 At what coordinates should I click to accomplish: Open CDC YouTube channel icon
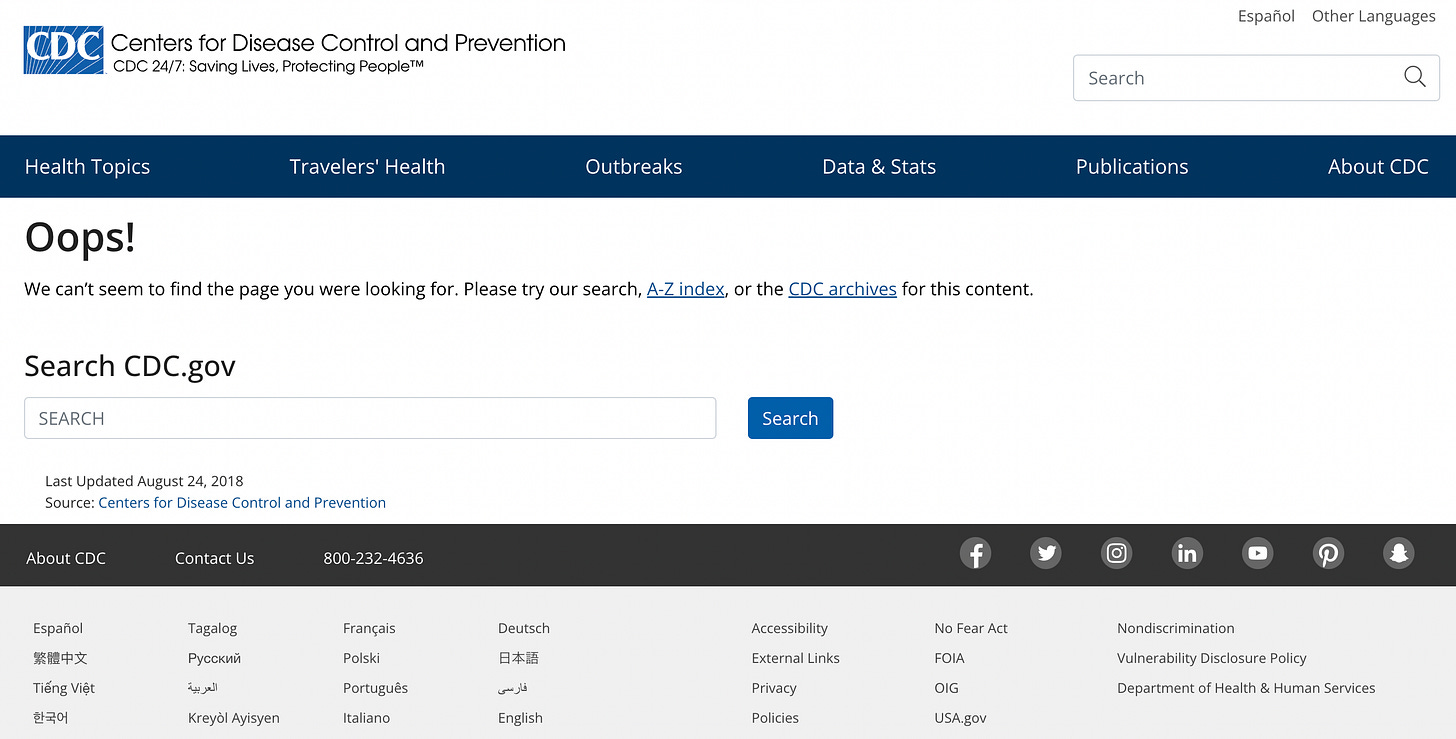coord(1257,553)
